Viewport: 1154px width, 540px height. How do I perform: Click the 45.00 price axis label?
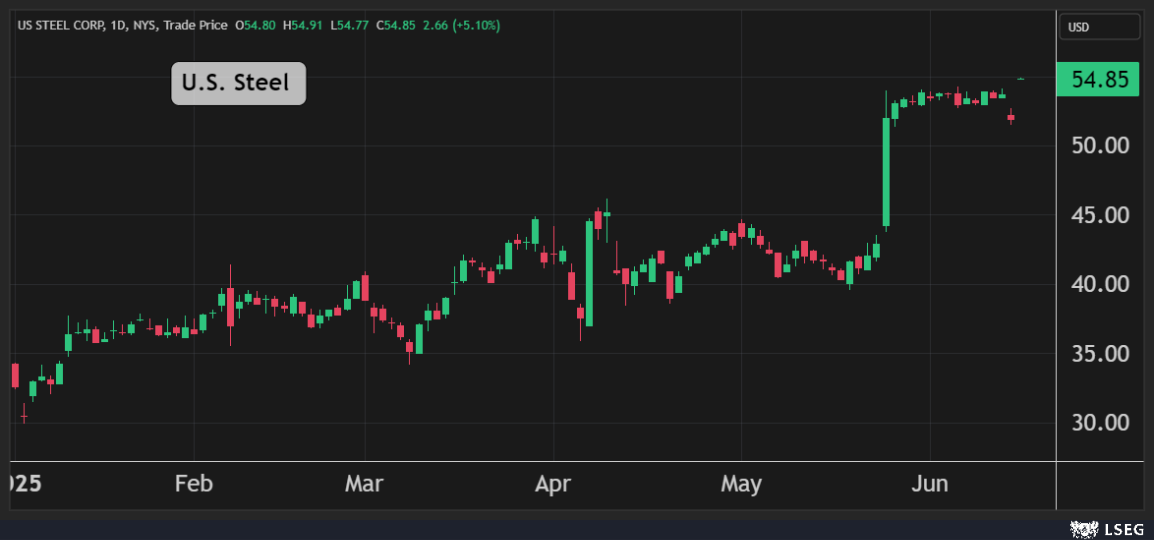point(1100,215)
